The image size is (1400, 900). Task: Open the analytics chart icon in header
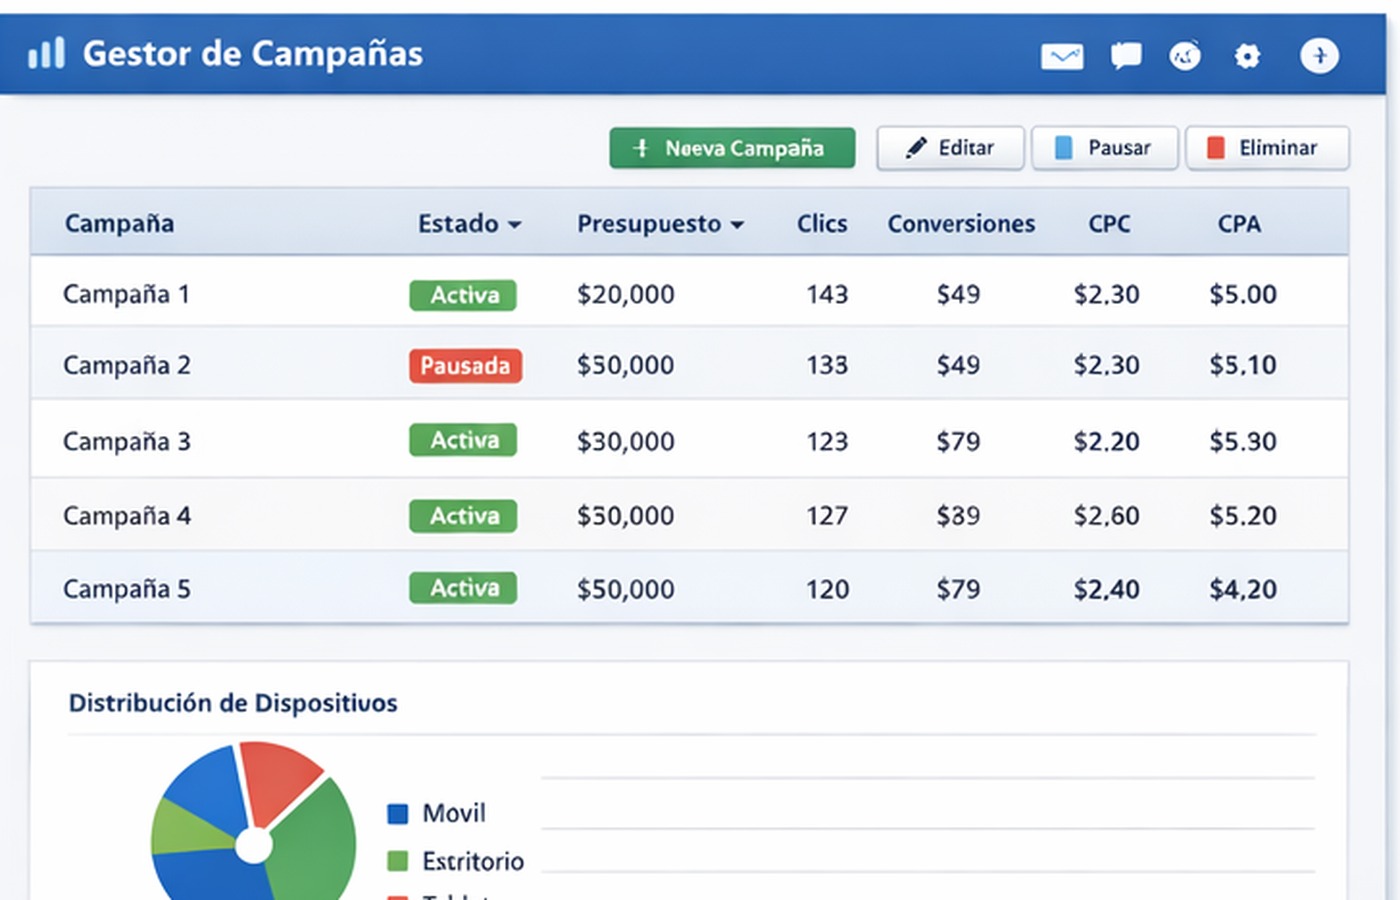(x=1062, y=56)
